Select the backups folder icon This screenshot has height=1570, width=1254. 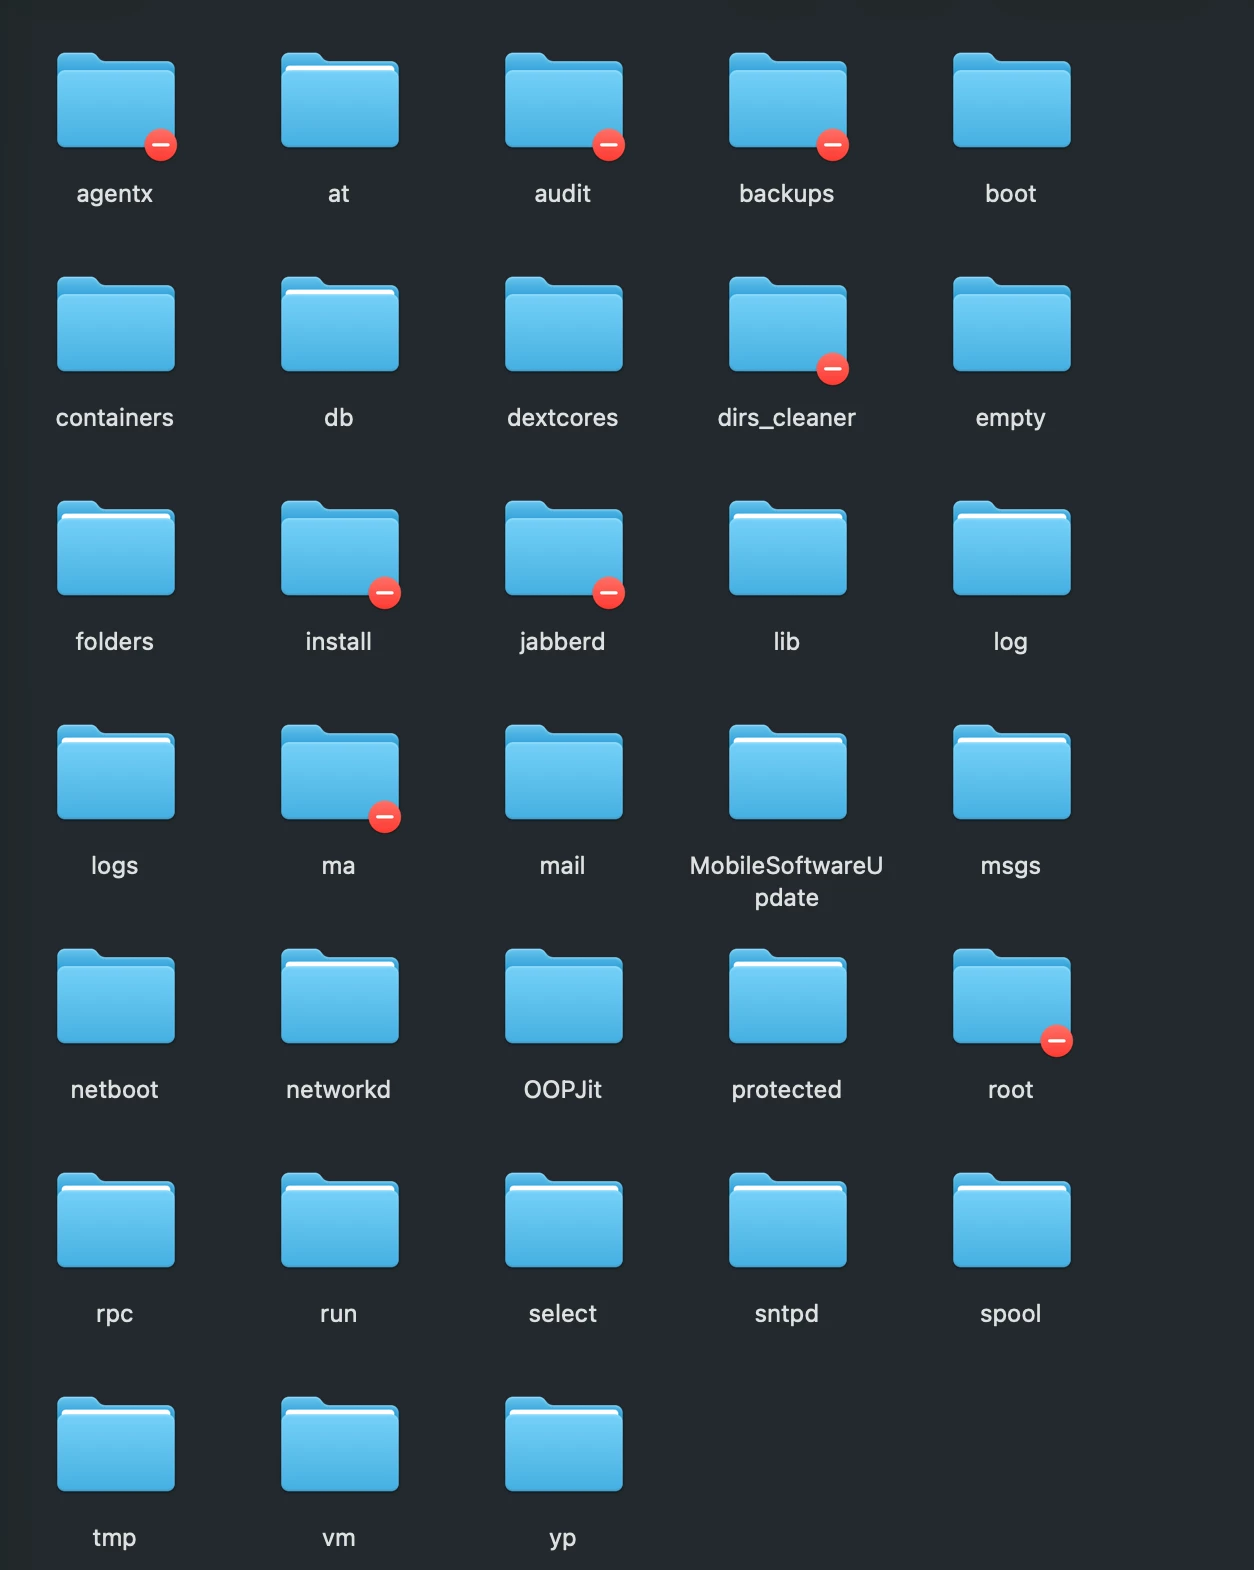tap(788, 100)
